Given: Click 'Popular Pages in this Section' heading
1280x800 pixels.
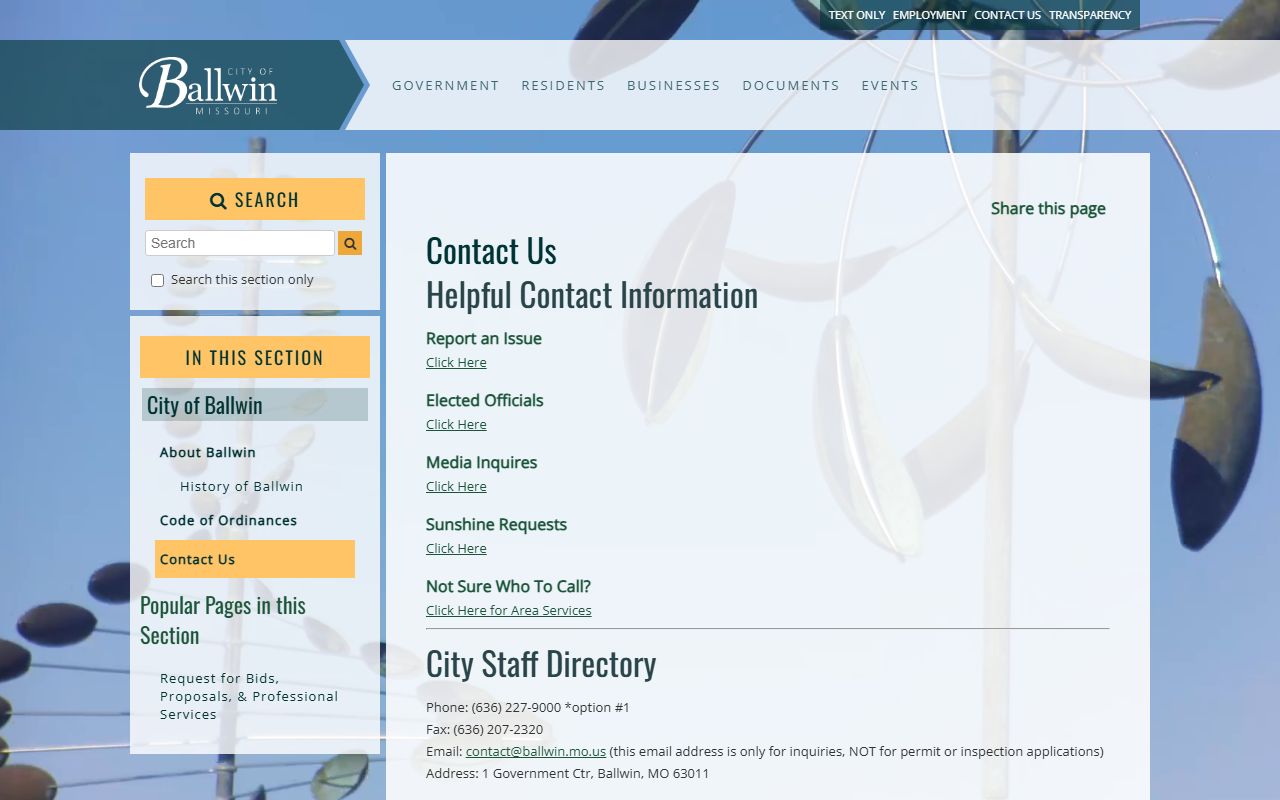Looking at the screenshot, I should [x=223, y=620].
